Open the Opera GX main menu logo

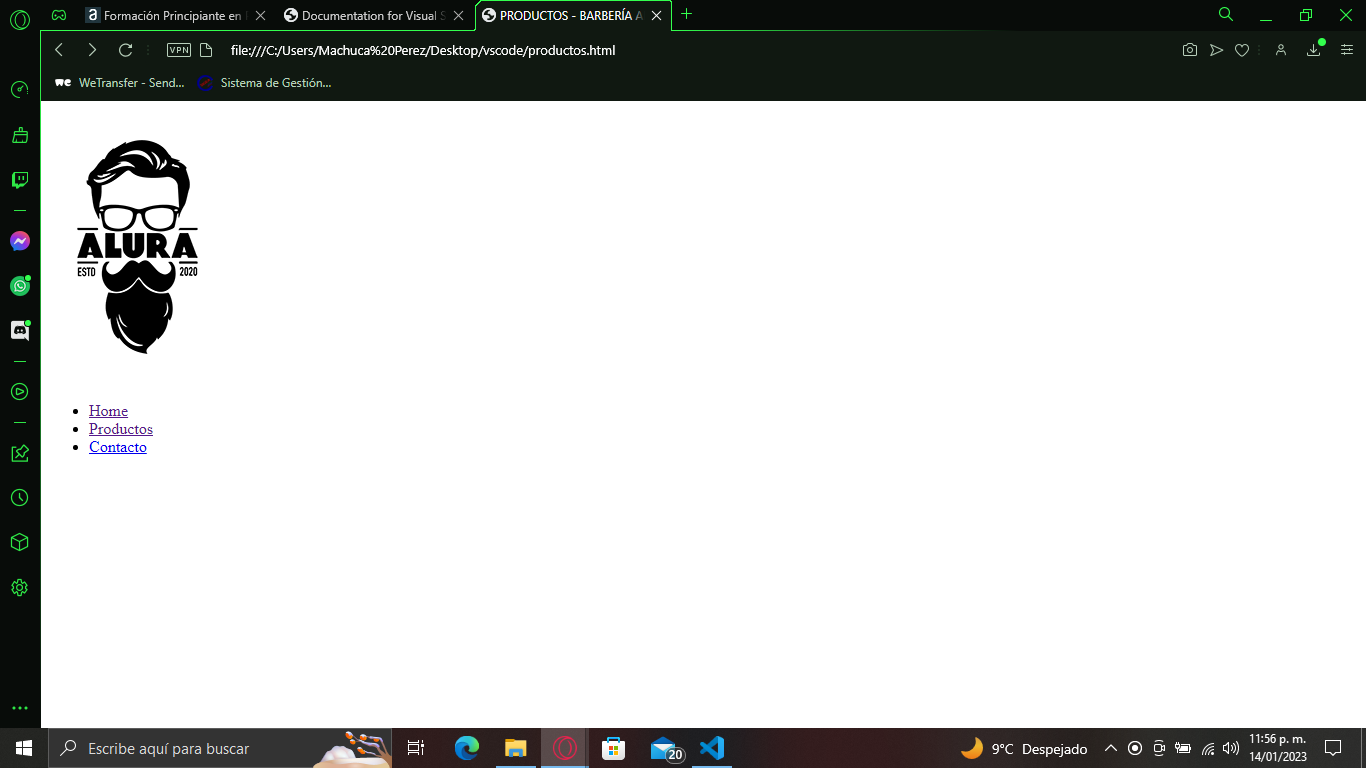point(19,18)
